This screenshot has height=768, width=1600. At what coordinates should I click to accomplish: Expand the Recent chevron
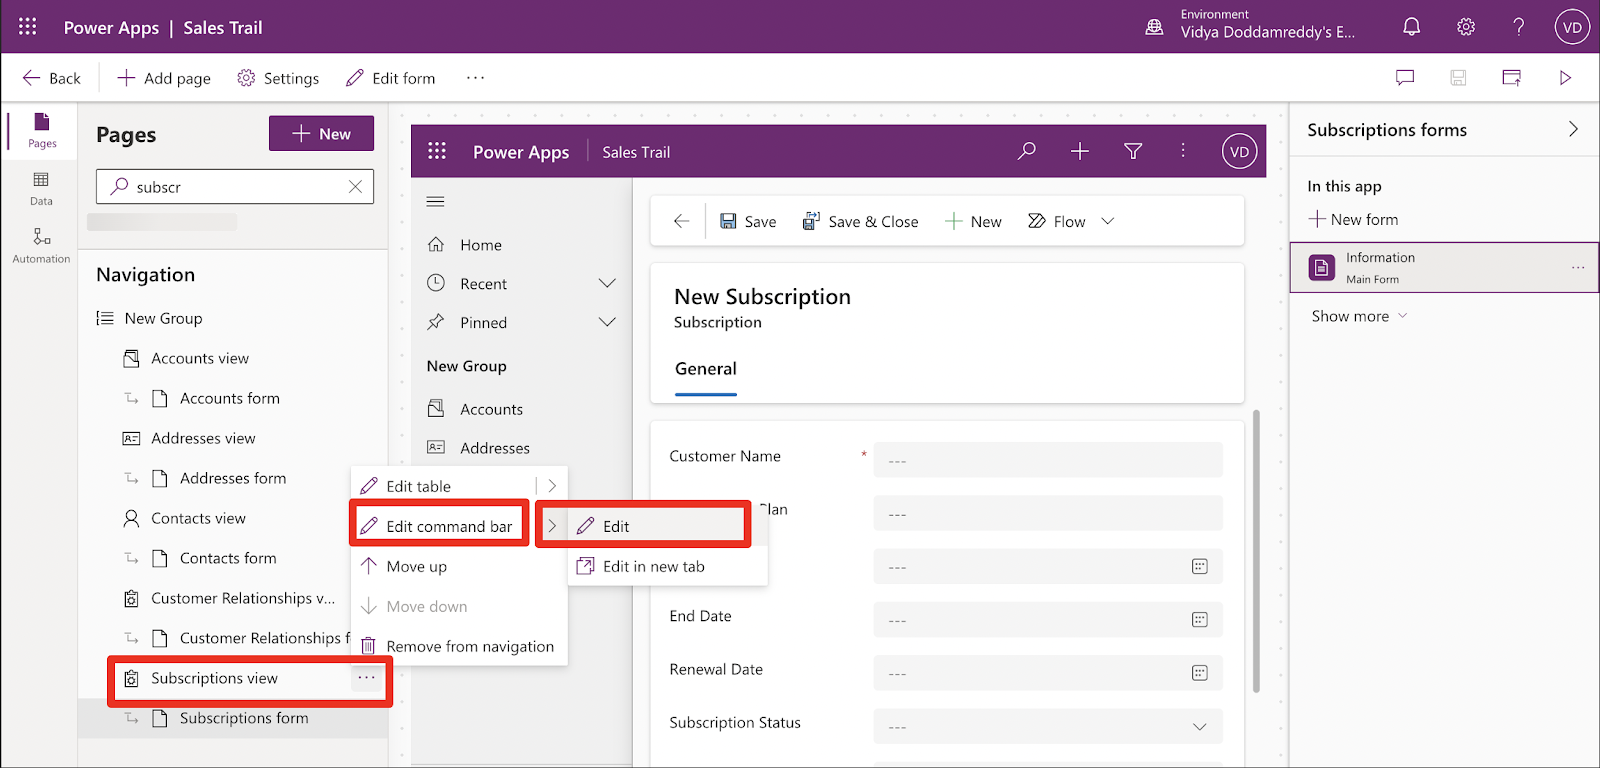[x=607, y=283]
